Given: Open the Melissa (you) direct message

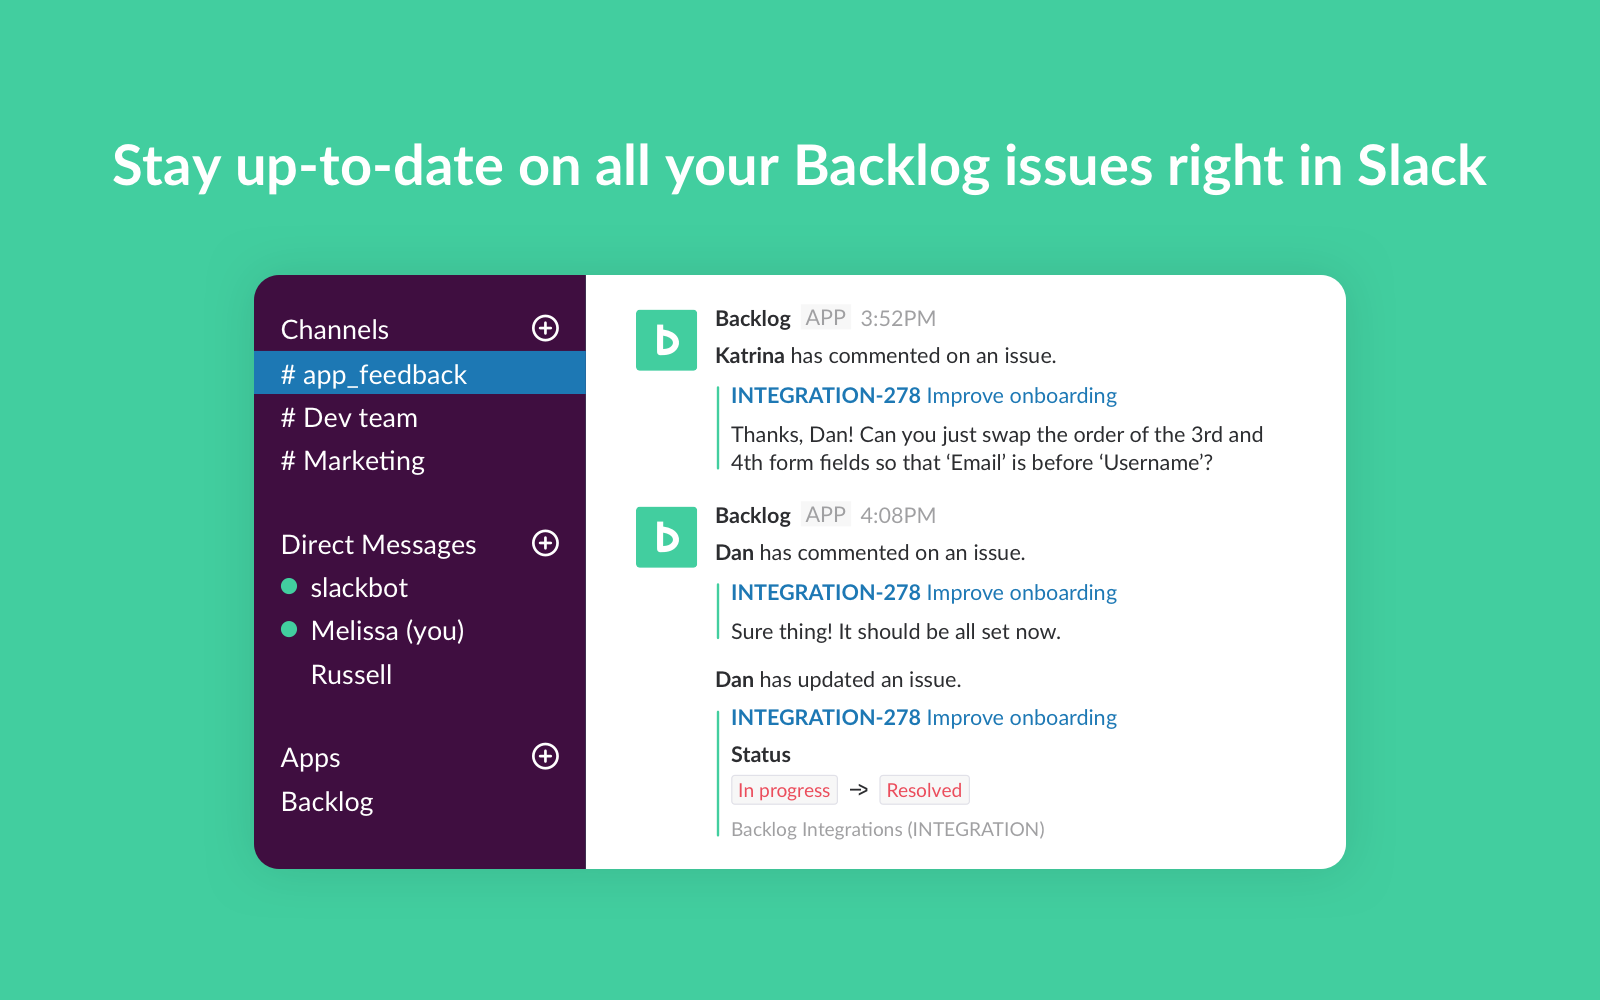Looking at the screenshot, I should click(x=387, y=631).
